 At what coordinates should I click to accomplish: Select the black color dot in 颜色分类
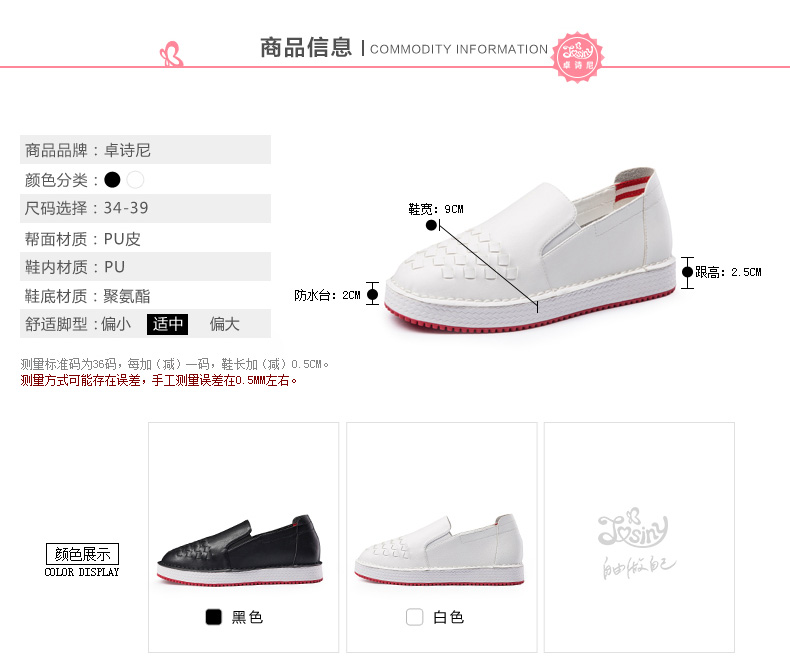coord(112,180)
